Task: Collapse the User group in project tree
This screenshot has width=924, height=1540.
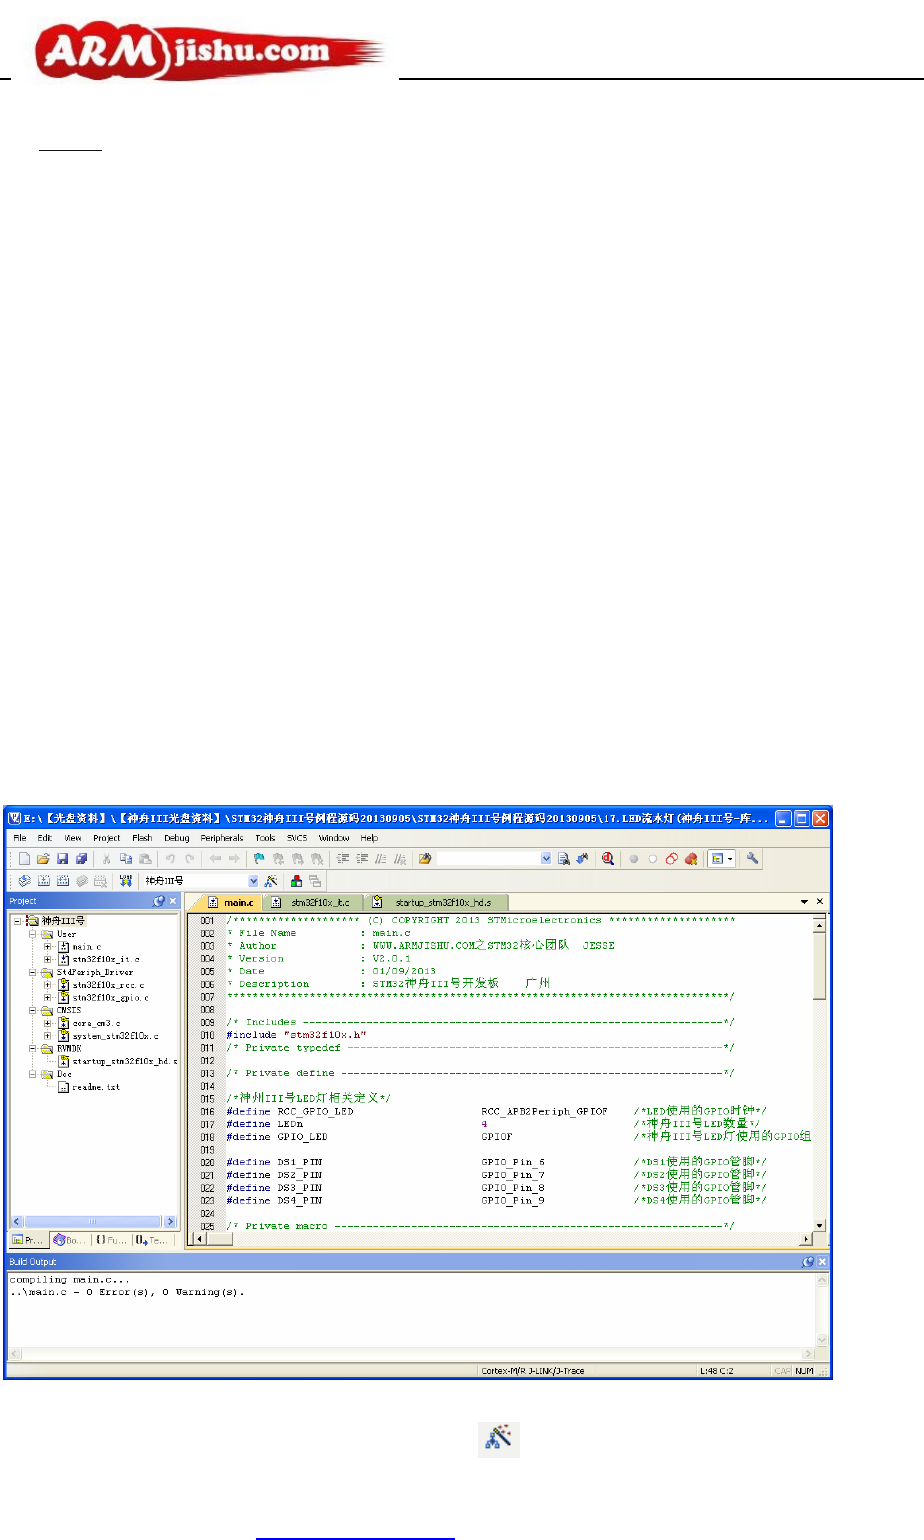Action: pos(33,934)
